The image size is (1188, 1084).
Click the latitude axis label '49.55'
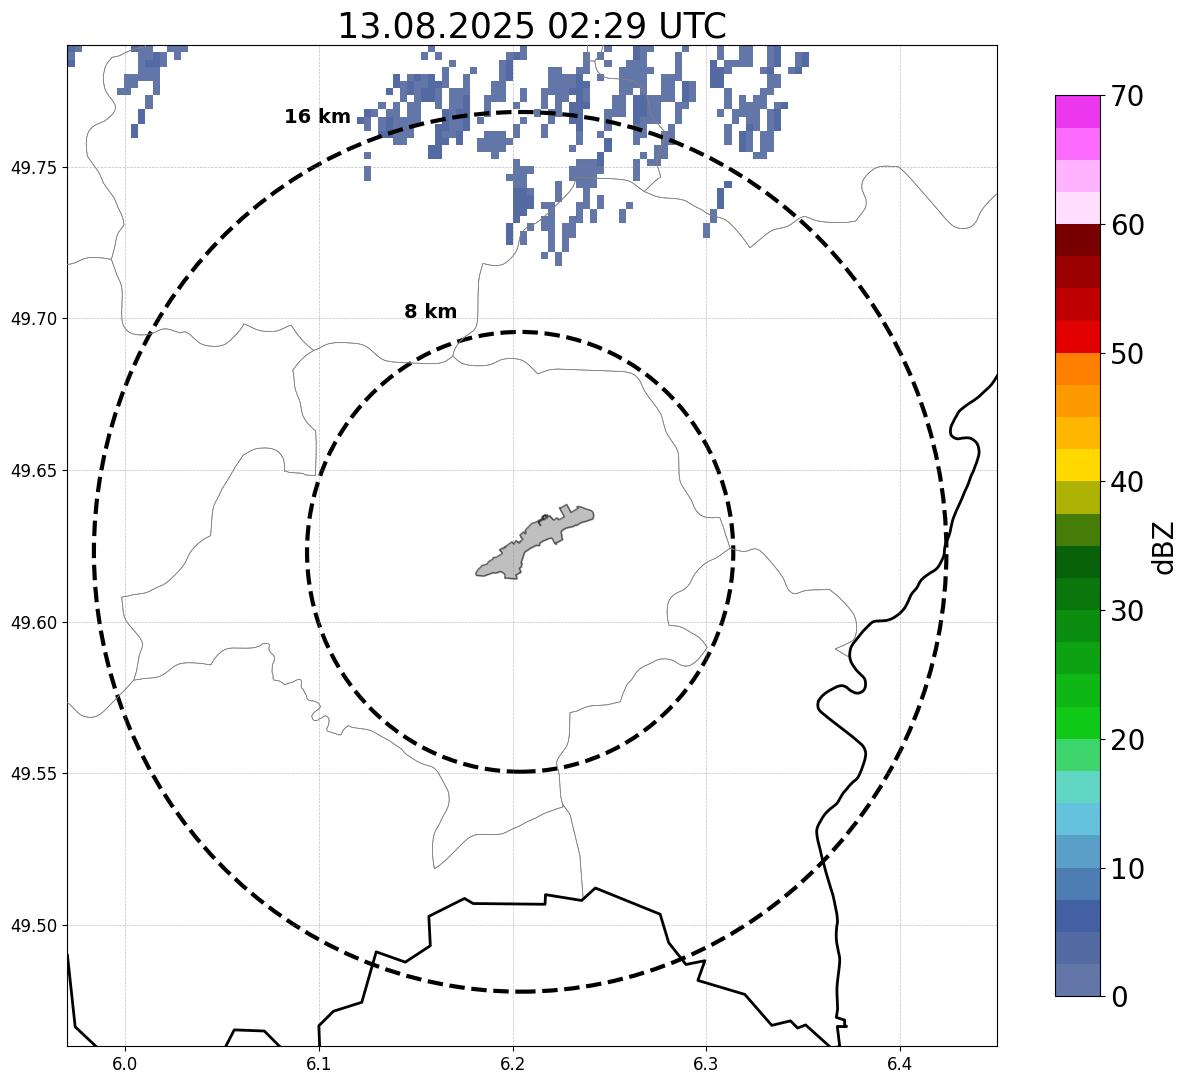(36, 774)
